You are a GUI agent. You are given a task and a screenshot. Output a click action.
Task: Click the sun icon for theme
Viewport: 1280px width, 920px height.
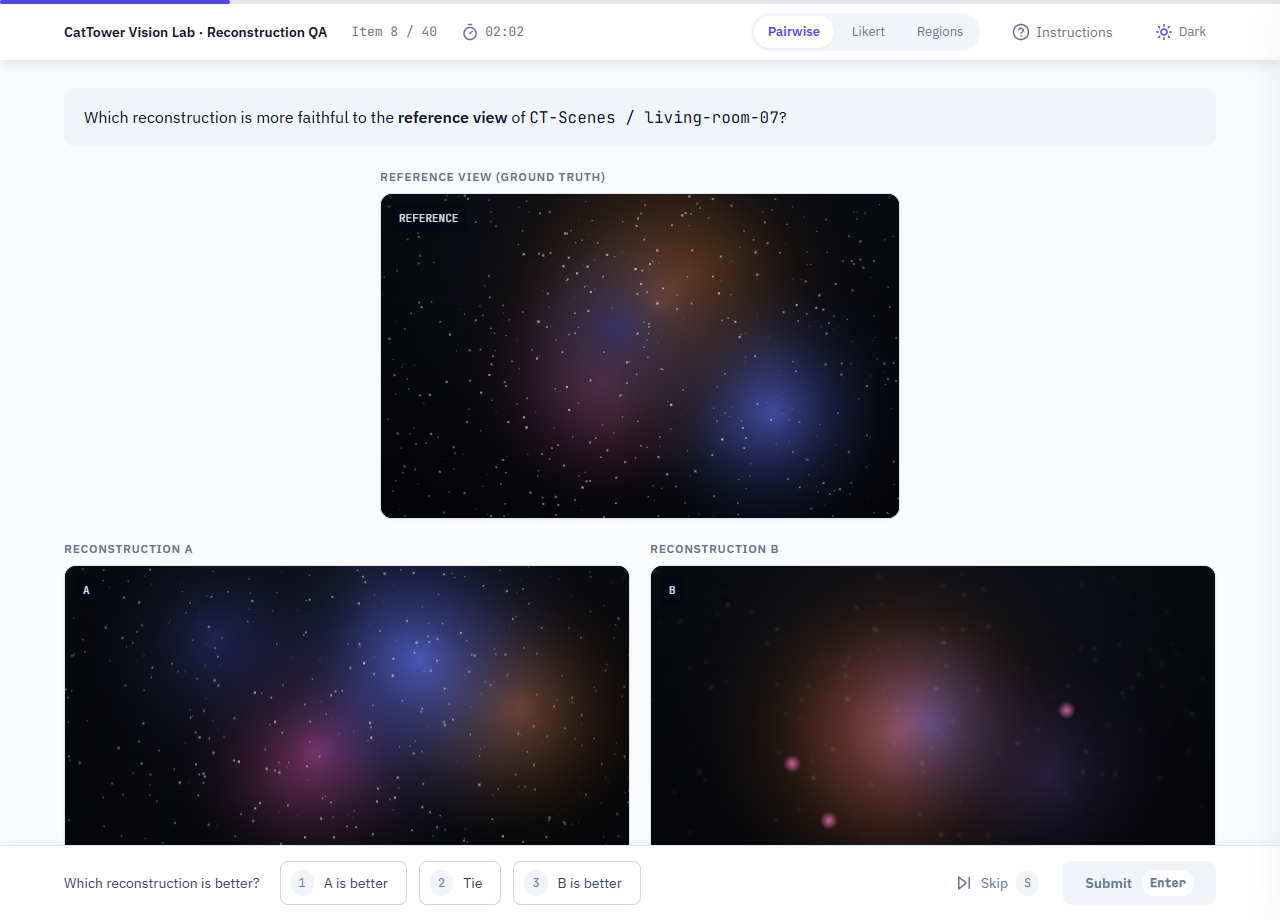[x=1164, y=32]
